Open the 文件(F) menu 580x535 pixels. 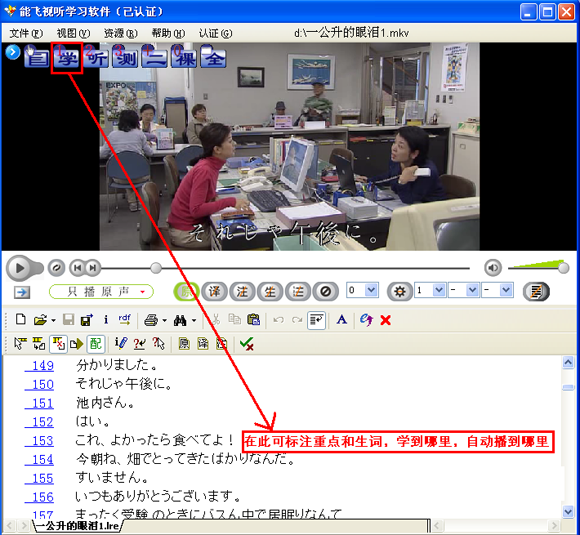[26, 33]
